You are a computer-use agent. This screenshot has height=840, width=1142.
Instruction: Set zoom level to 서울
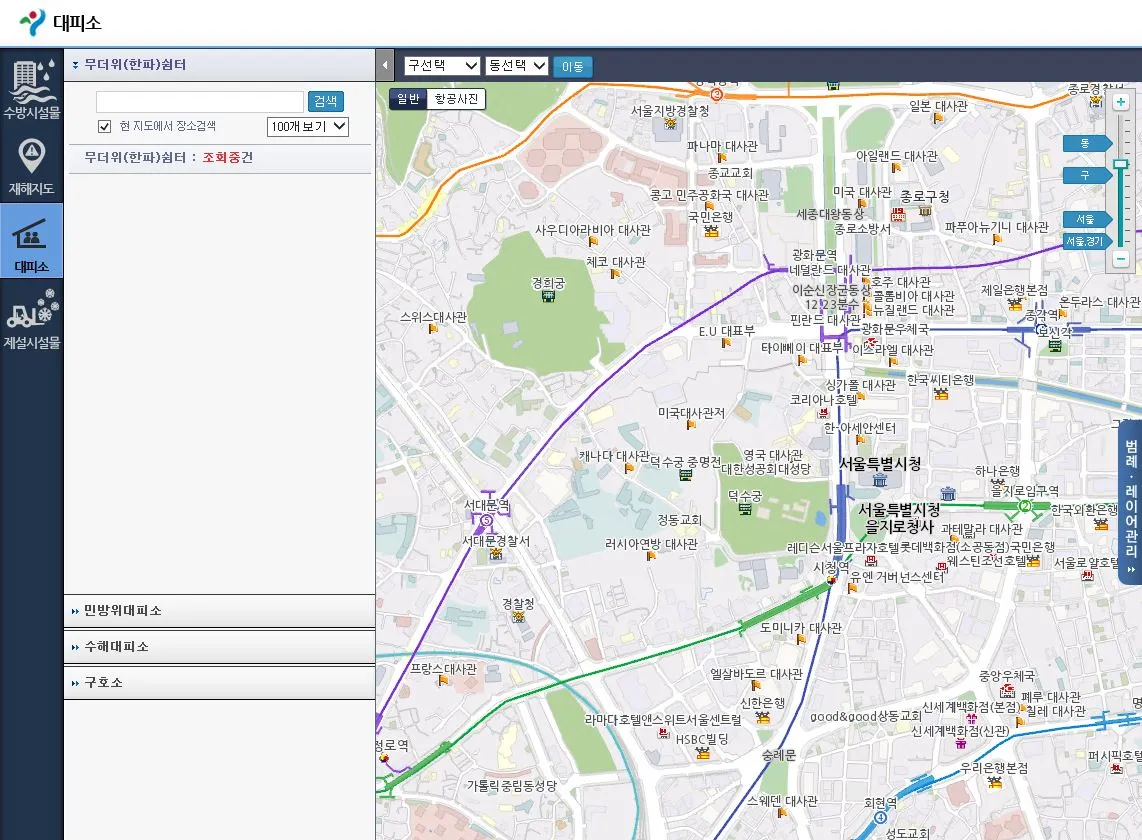coord(1086,219)
